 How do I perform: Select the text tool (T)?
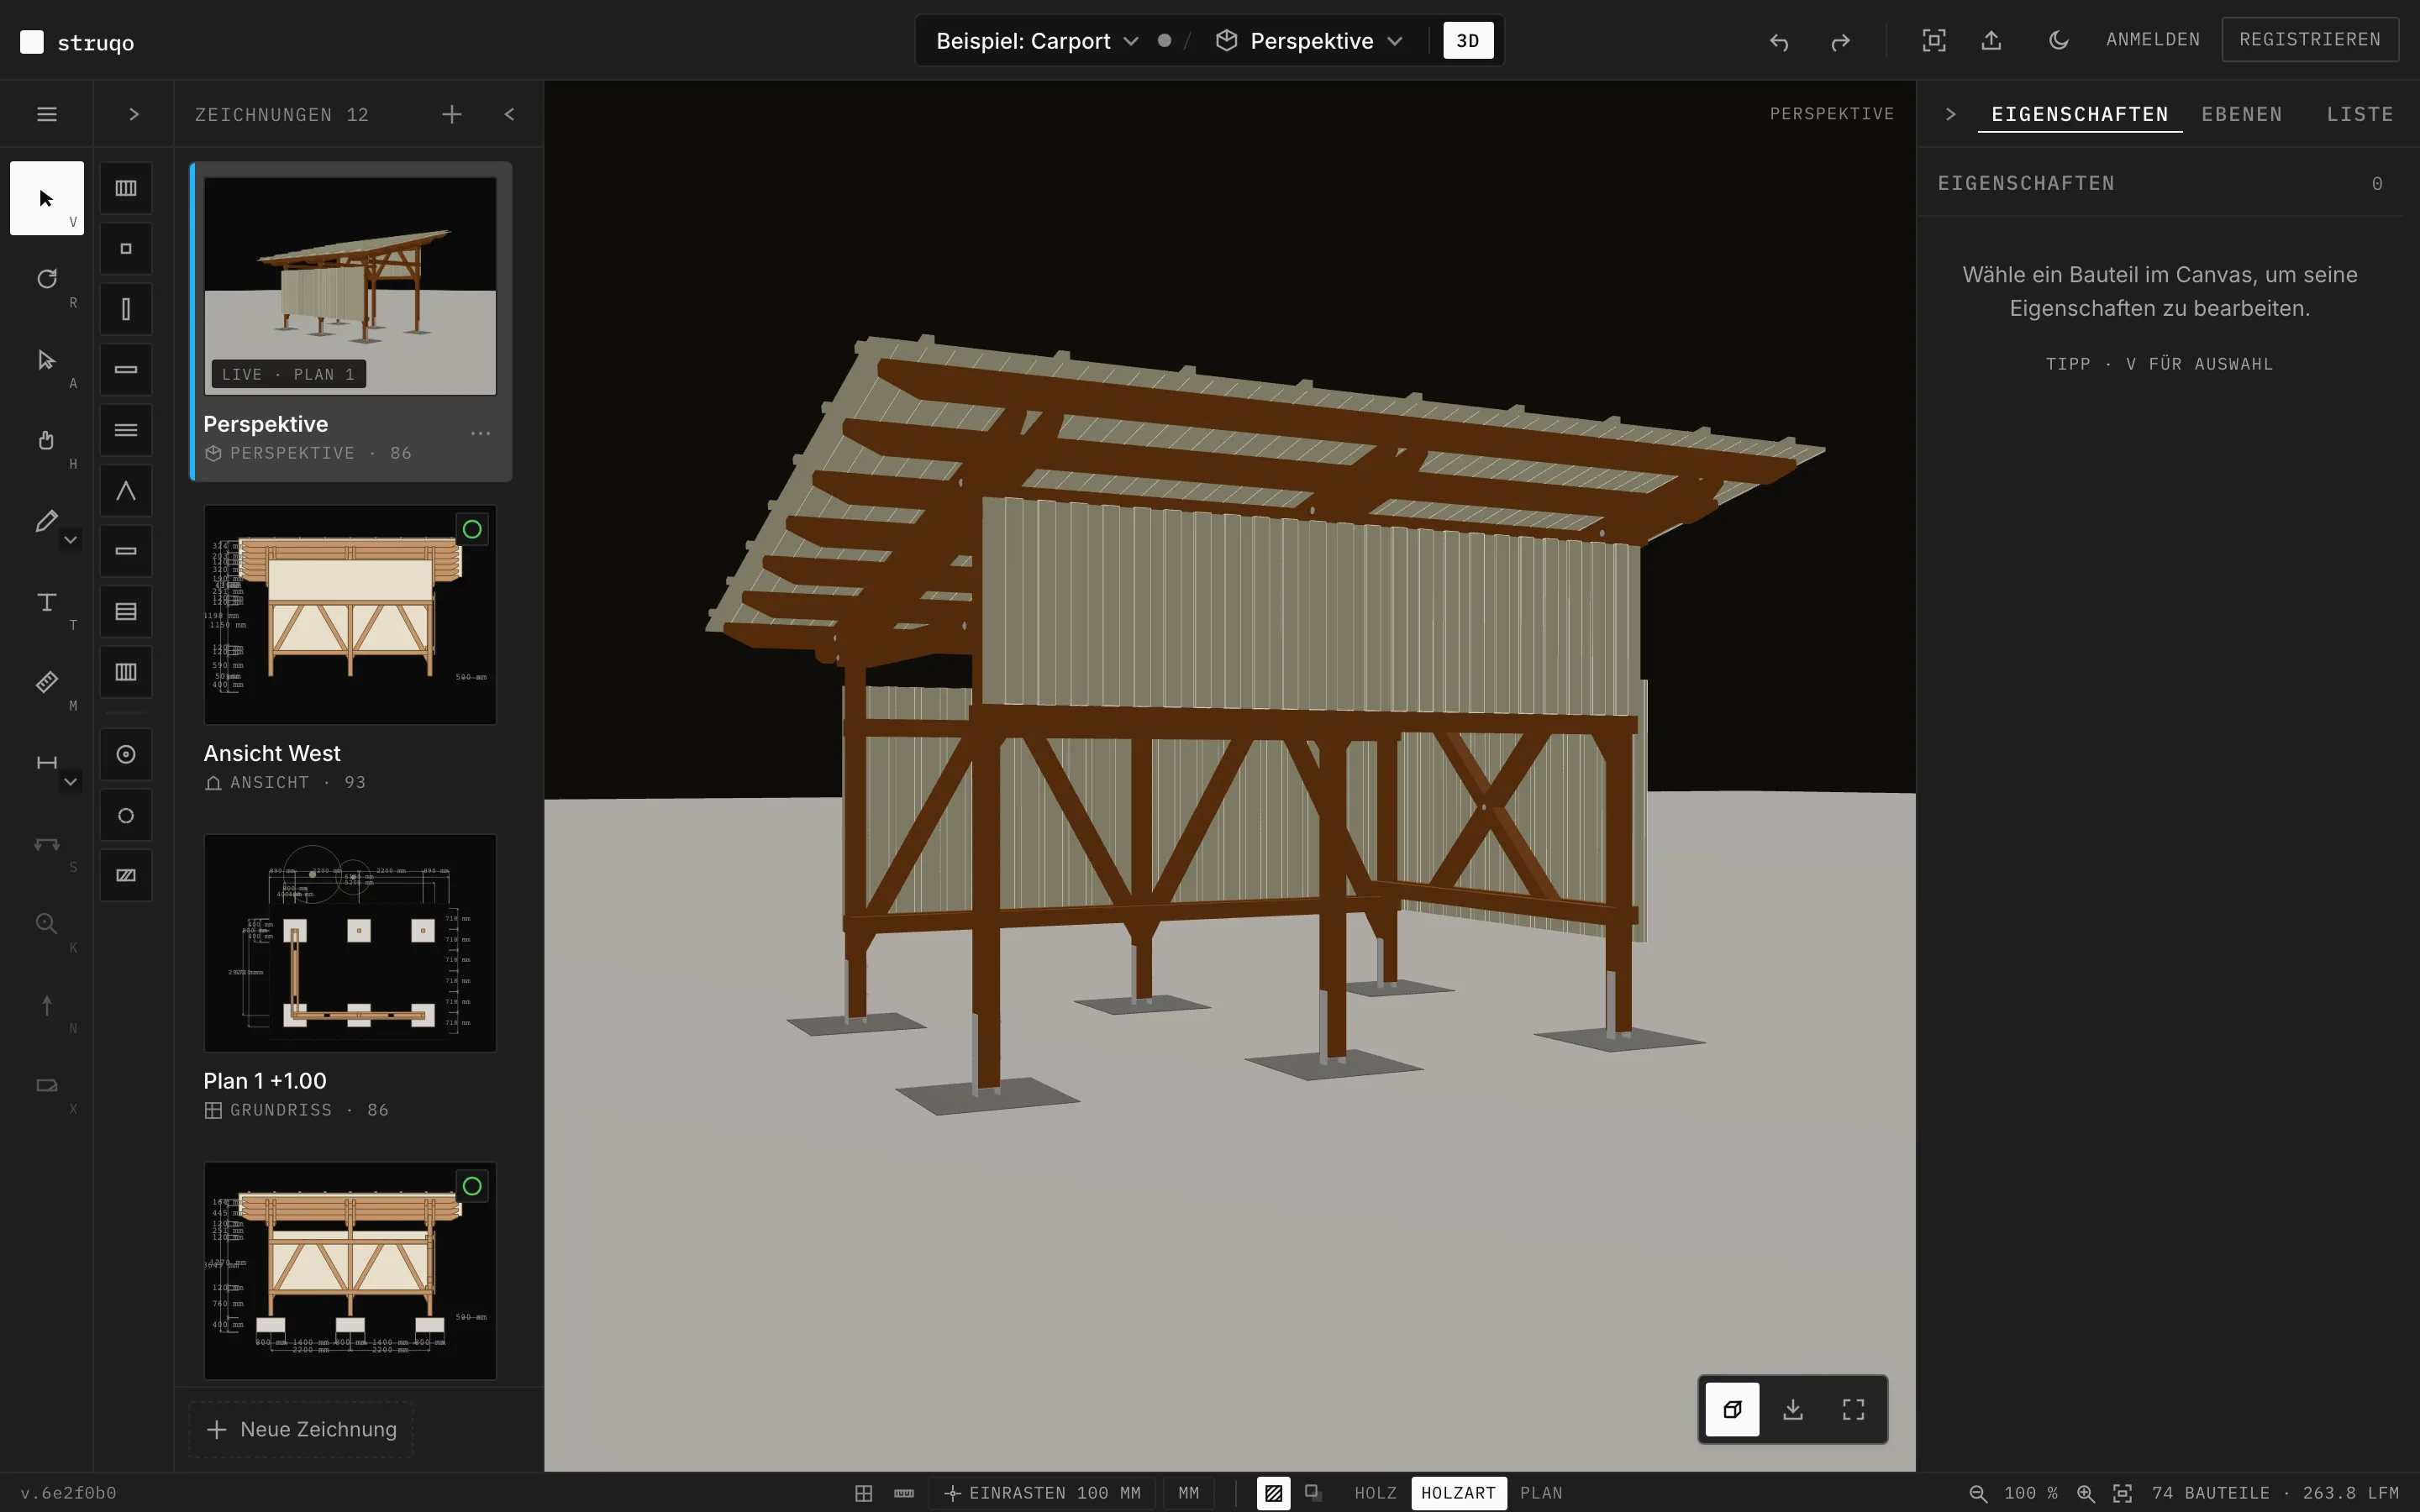pos(46,602)
